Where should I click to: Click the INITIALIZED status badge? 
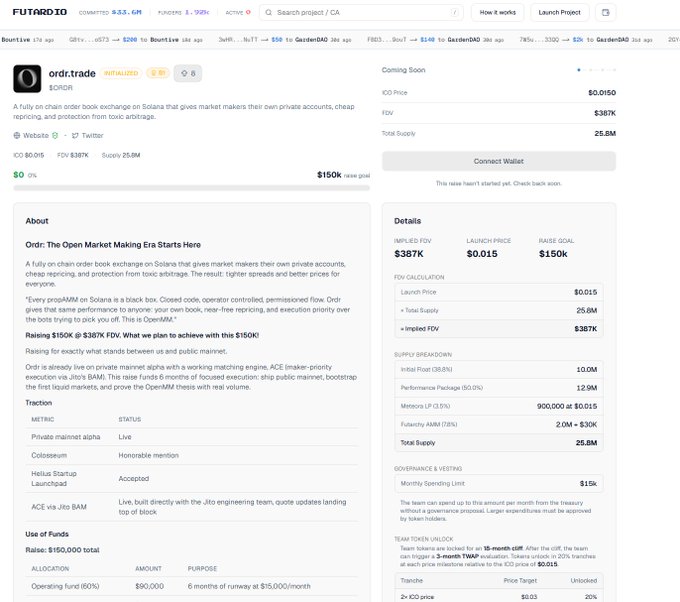point(121,73)
